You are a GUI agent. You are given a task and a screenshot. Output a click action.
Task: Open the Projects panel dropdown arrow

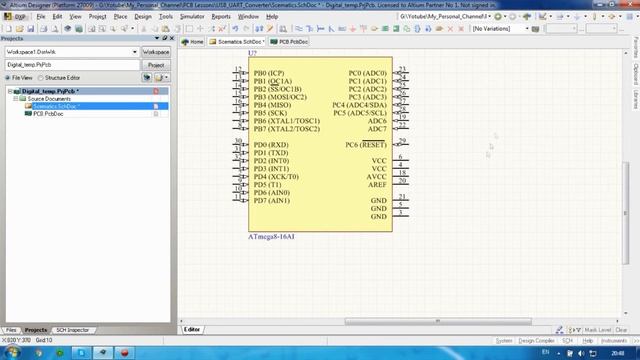click(x=157, y=38)
